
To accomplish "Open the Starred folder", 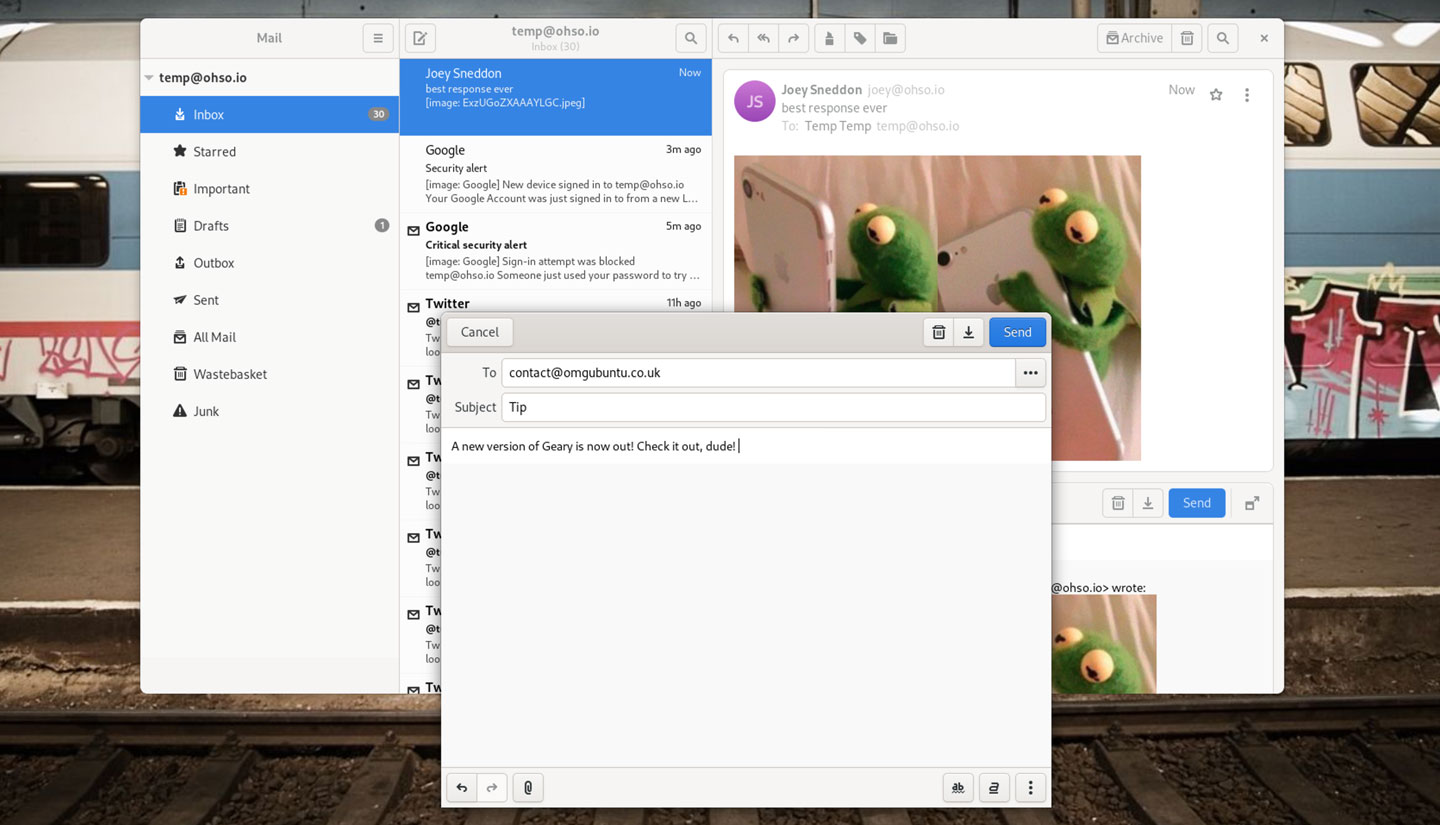I will pos(270,151).
